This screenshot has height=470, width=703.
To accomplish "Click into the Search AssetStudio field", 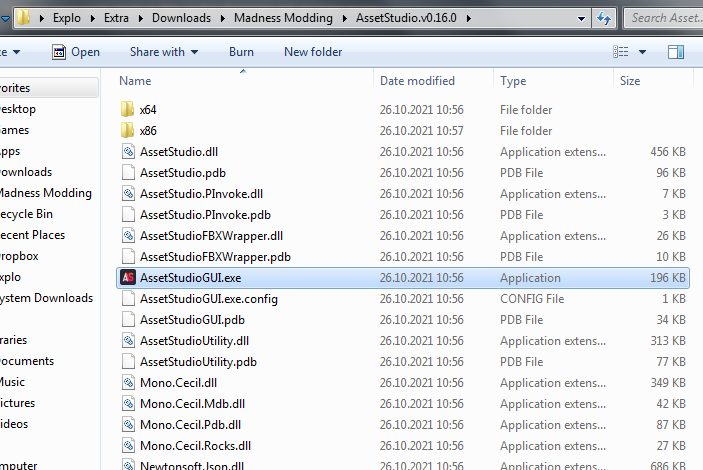I will pos(663,18).
